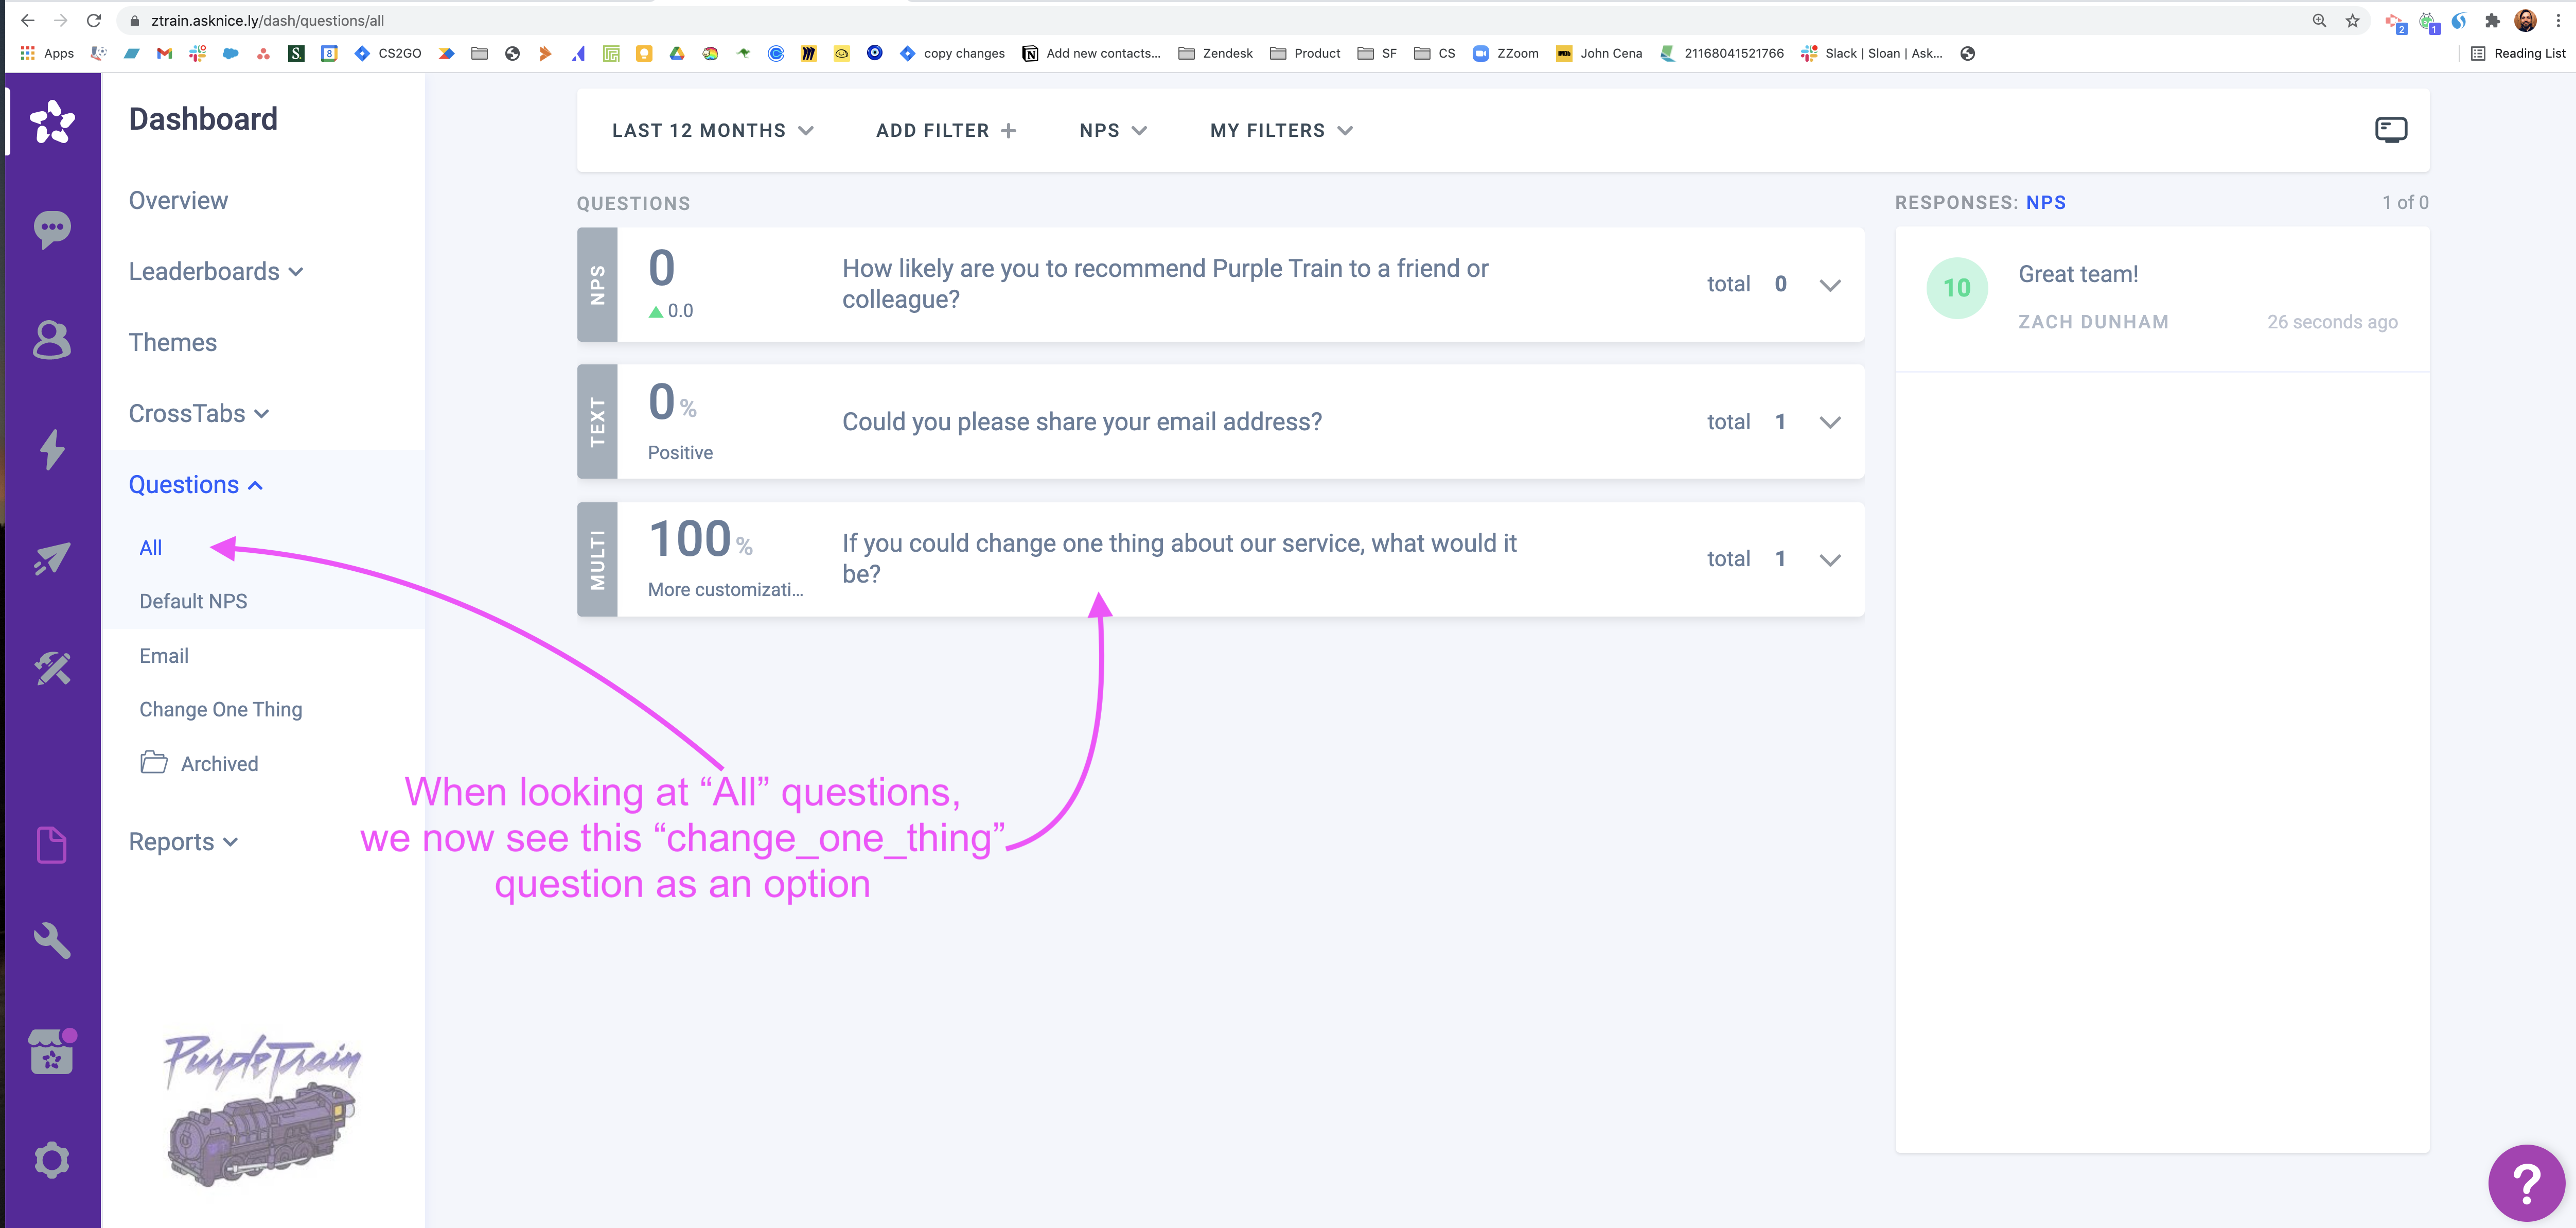Open the contacts person icon in sidebar
Image resolution: width=2576 pixels, height=1228 pixels.
52,340
